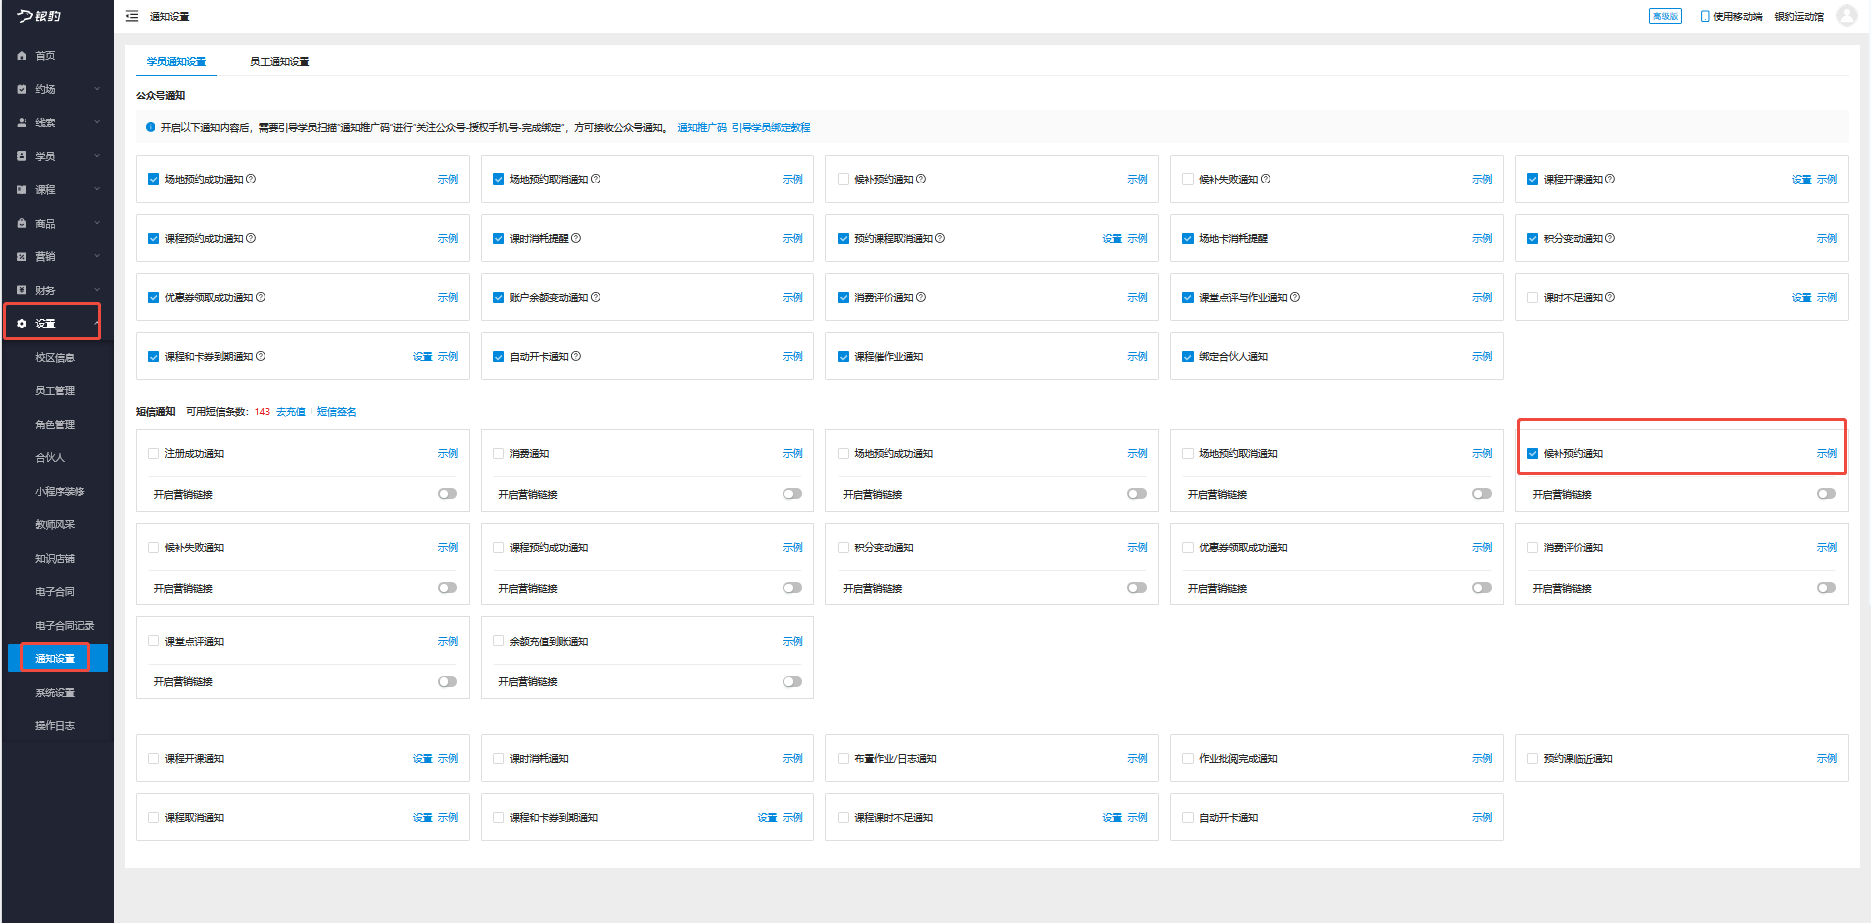Click the user avatar icon at top right
Screen dimensions: 1871x923
pos(1846,16)
